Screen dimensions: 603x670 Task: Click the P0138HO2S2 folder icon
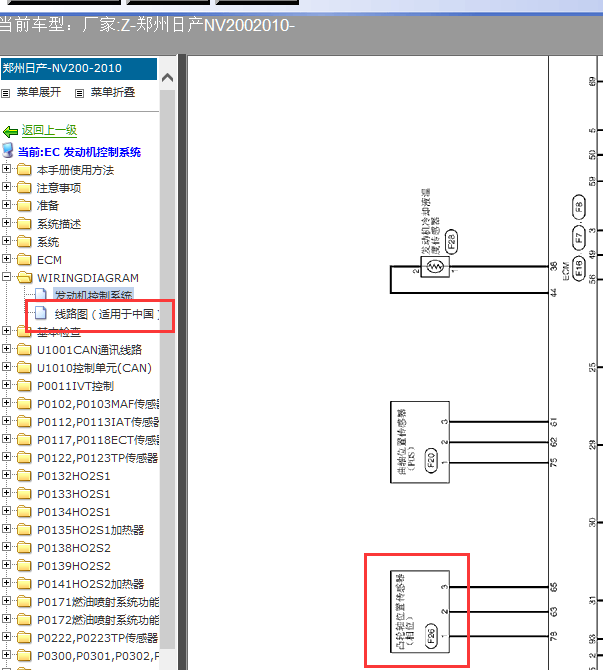tap(24, 547)
